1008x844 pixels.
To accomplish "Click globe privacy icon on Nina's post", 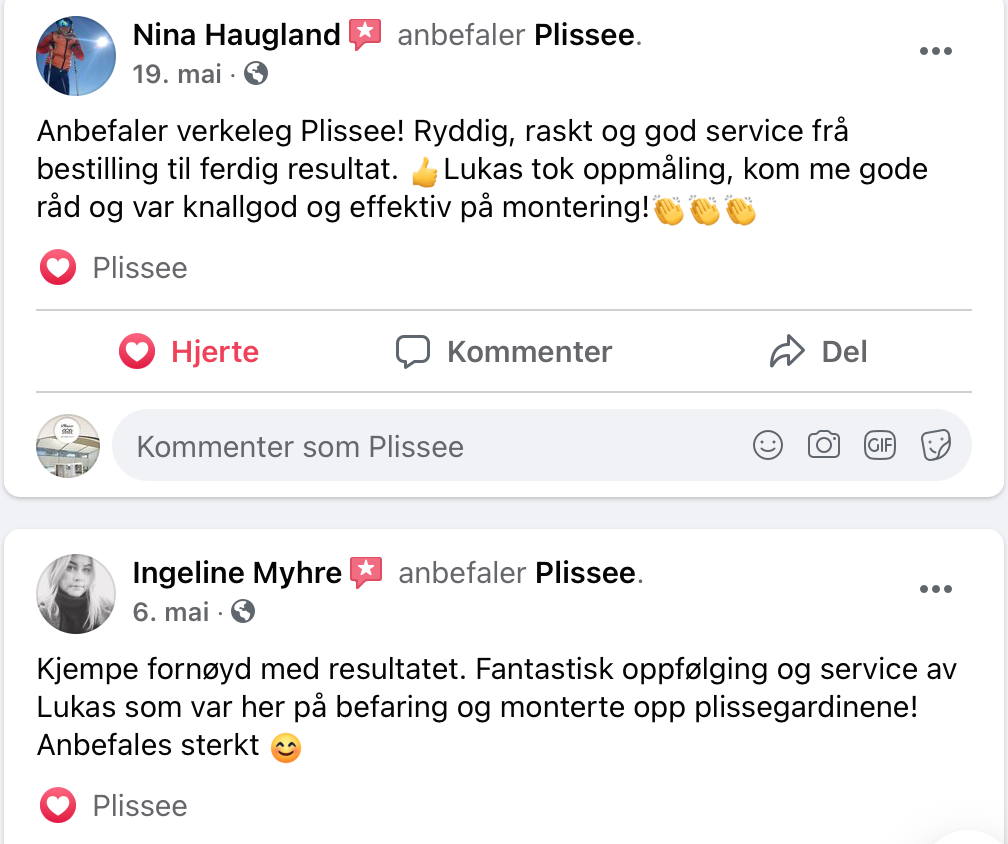I will pos(256,74).
